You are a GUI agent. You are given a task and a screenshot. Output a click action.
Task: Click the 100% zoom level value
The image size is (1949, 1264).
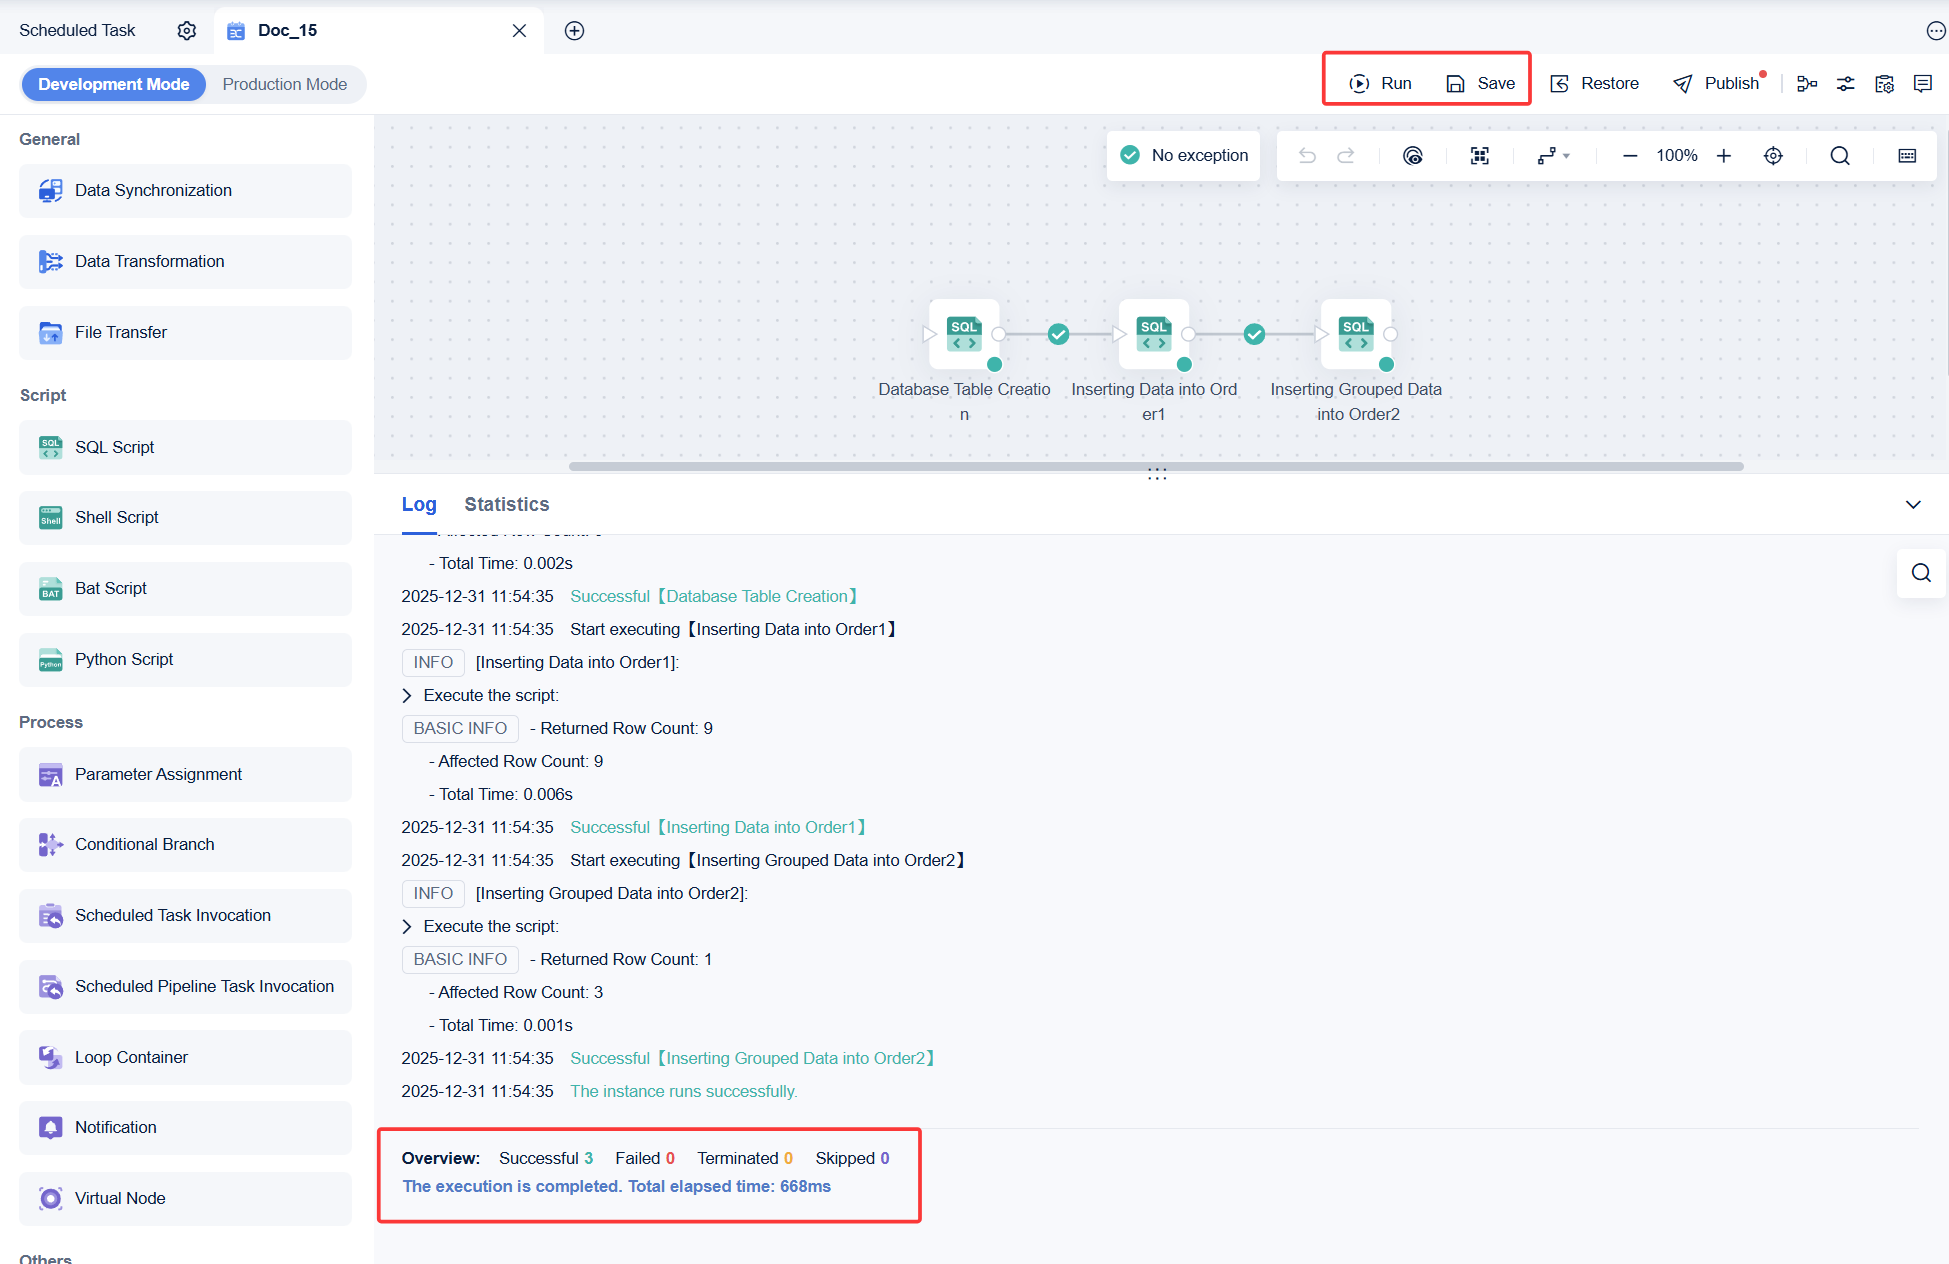click(x=1677, y=155)
